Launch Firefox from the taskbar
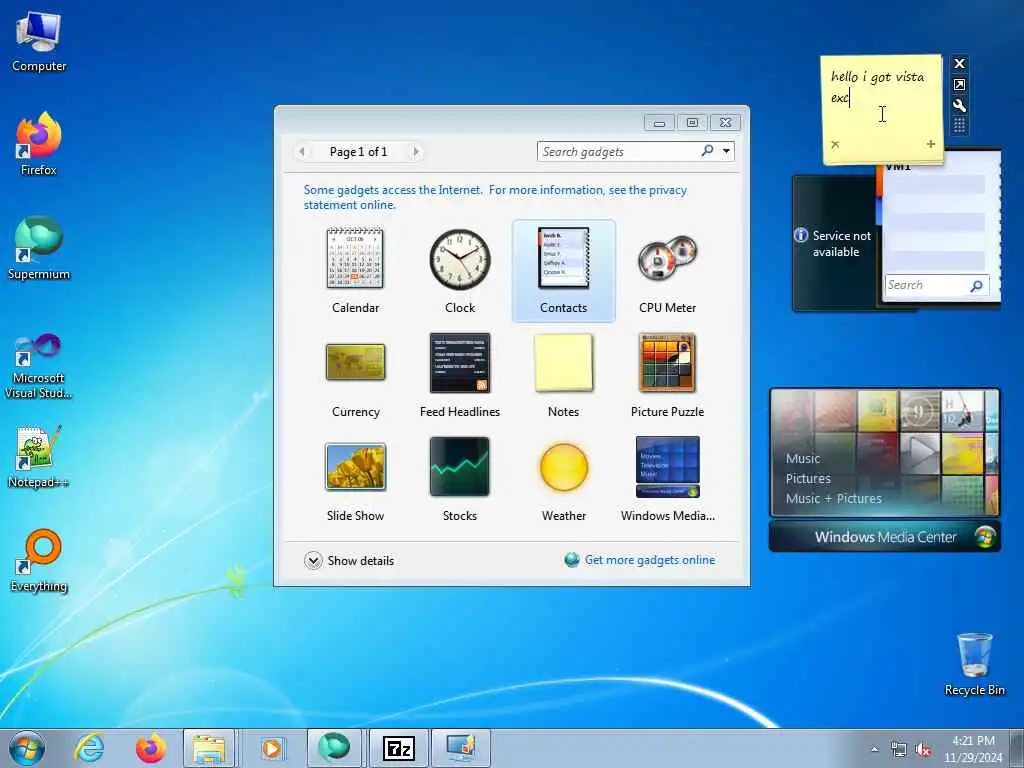 (150, 748)
